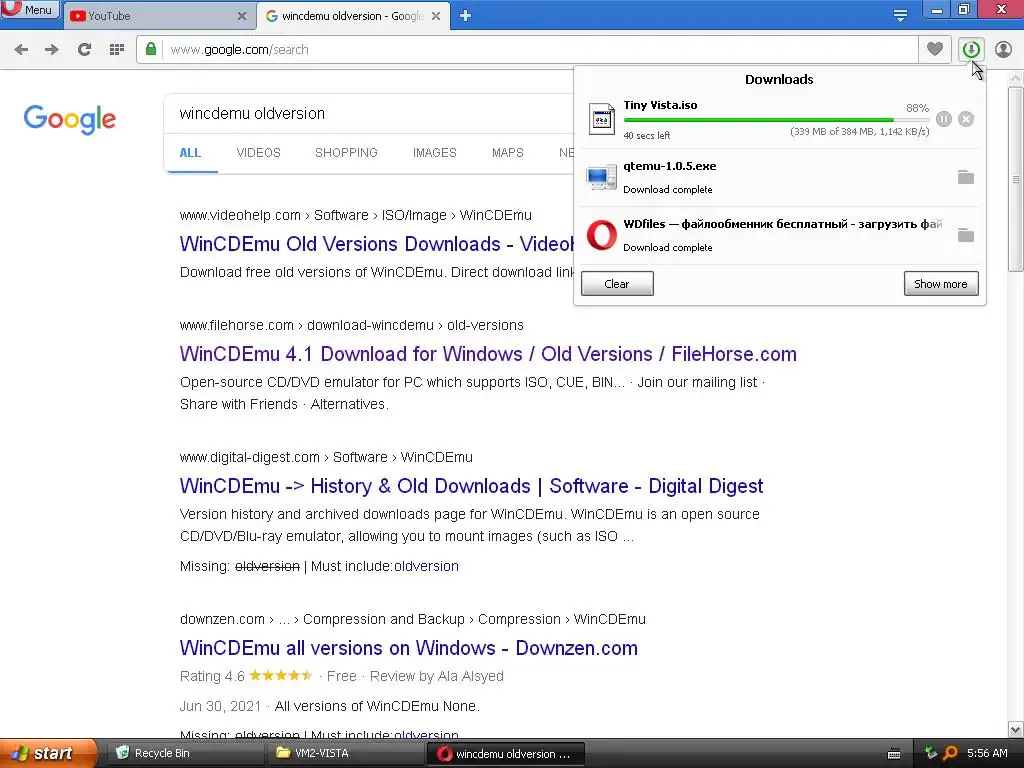The width and height of the screenshot is (1024, 768).
Task: Open WinCDEmu Old Versions Downloads VideoHelp link
Action: (x=377, y=244)
